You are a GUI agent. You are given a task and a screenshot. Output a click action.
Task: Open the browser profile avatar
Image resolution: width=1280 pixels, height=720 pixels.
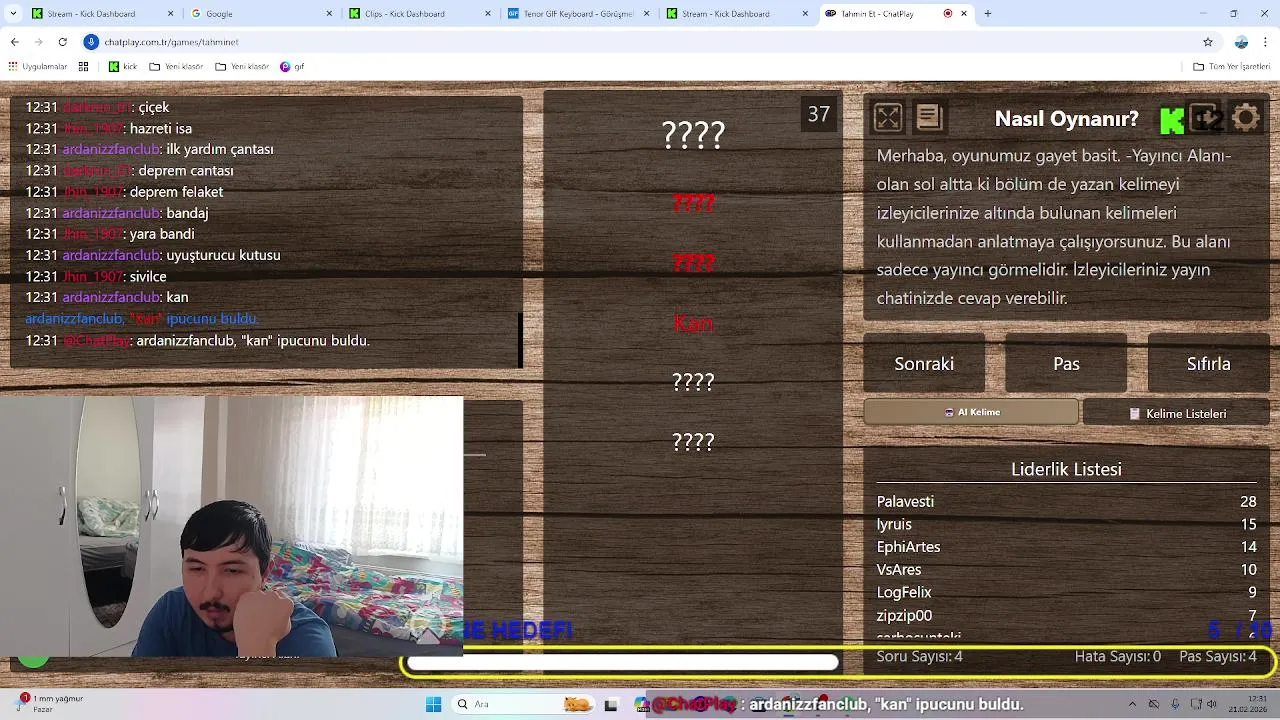click(1241, 42)
